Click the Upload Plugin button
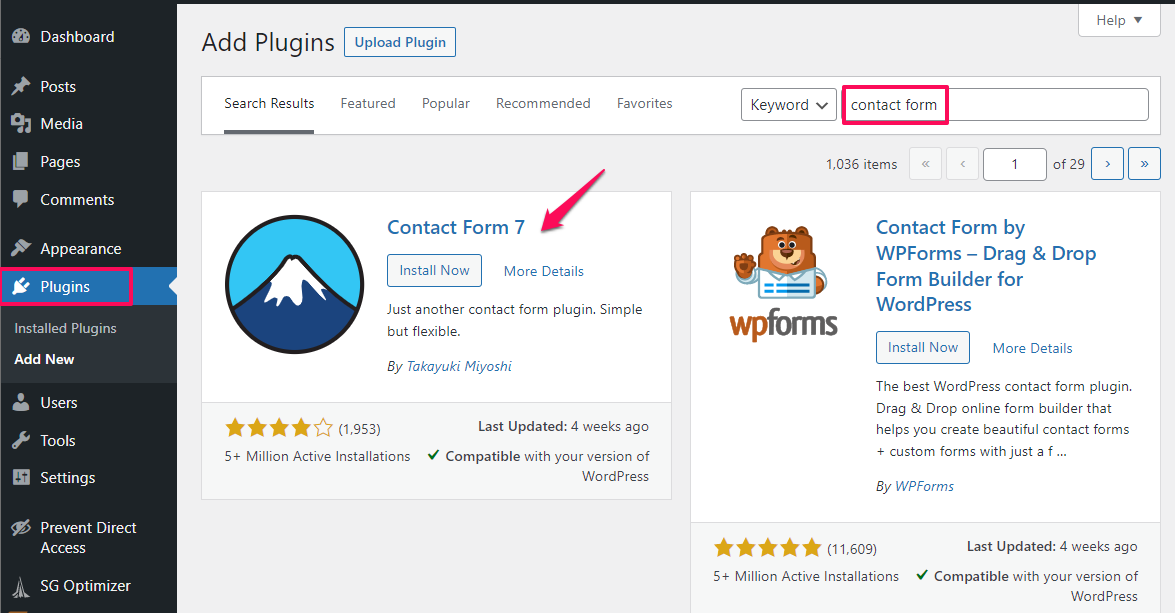This screenshot has width=1175, height=613. (x=400, y=42)
